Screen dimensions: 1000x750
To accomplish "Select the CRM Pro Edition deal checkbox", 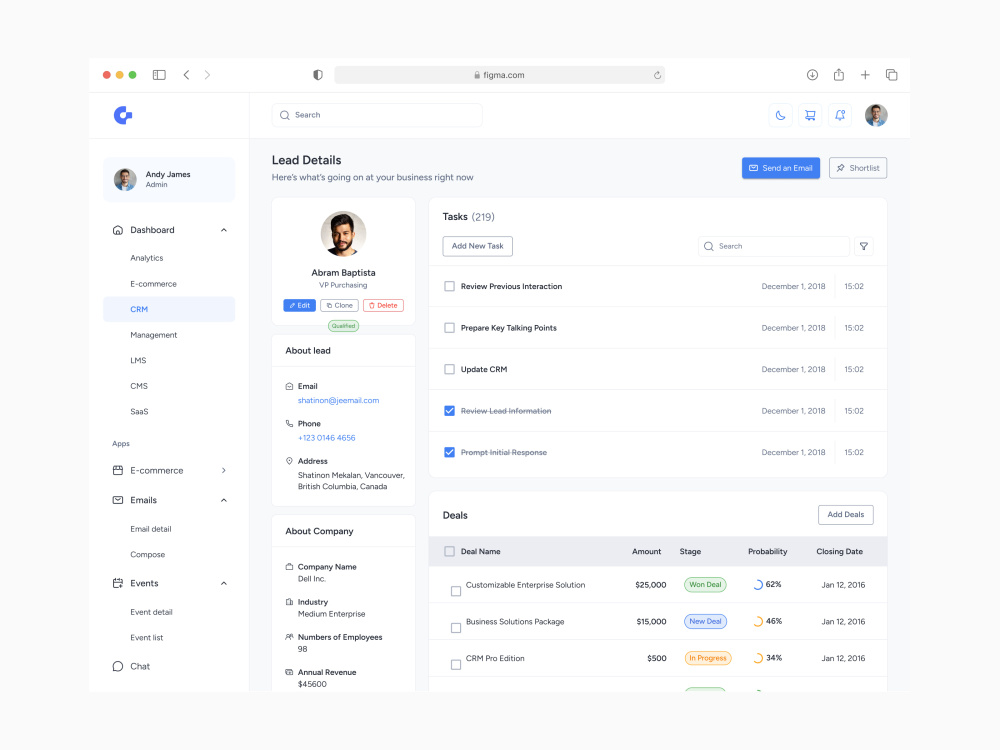I will point(456,665).
